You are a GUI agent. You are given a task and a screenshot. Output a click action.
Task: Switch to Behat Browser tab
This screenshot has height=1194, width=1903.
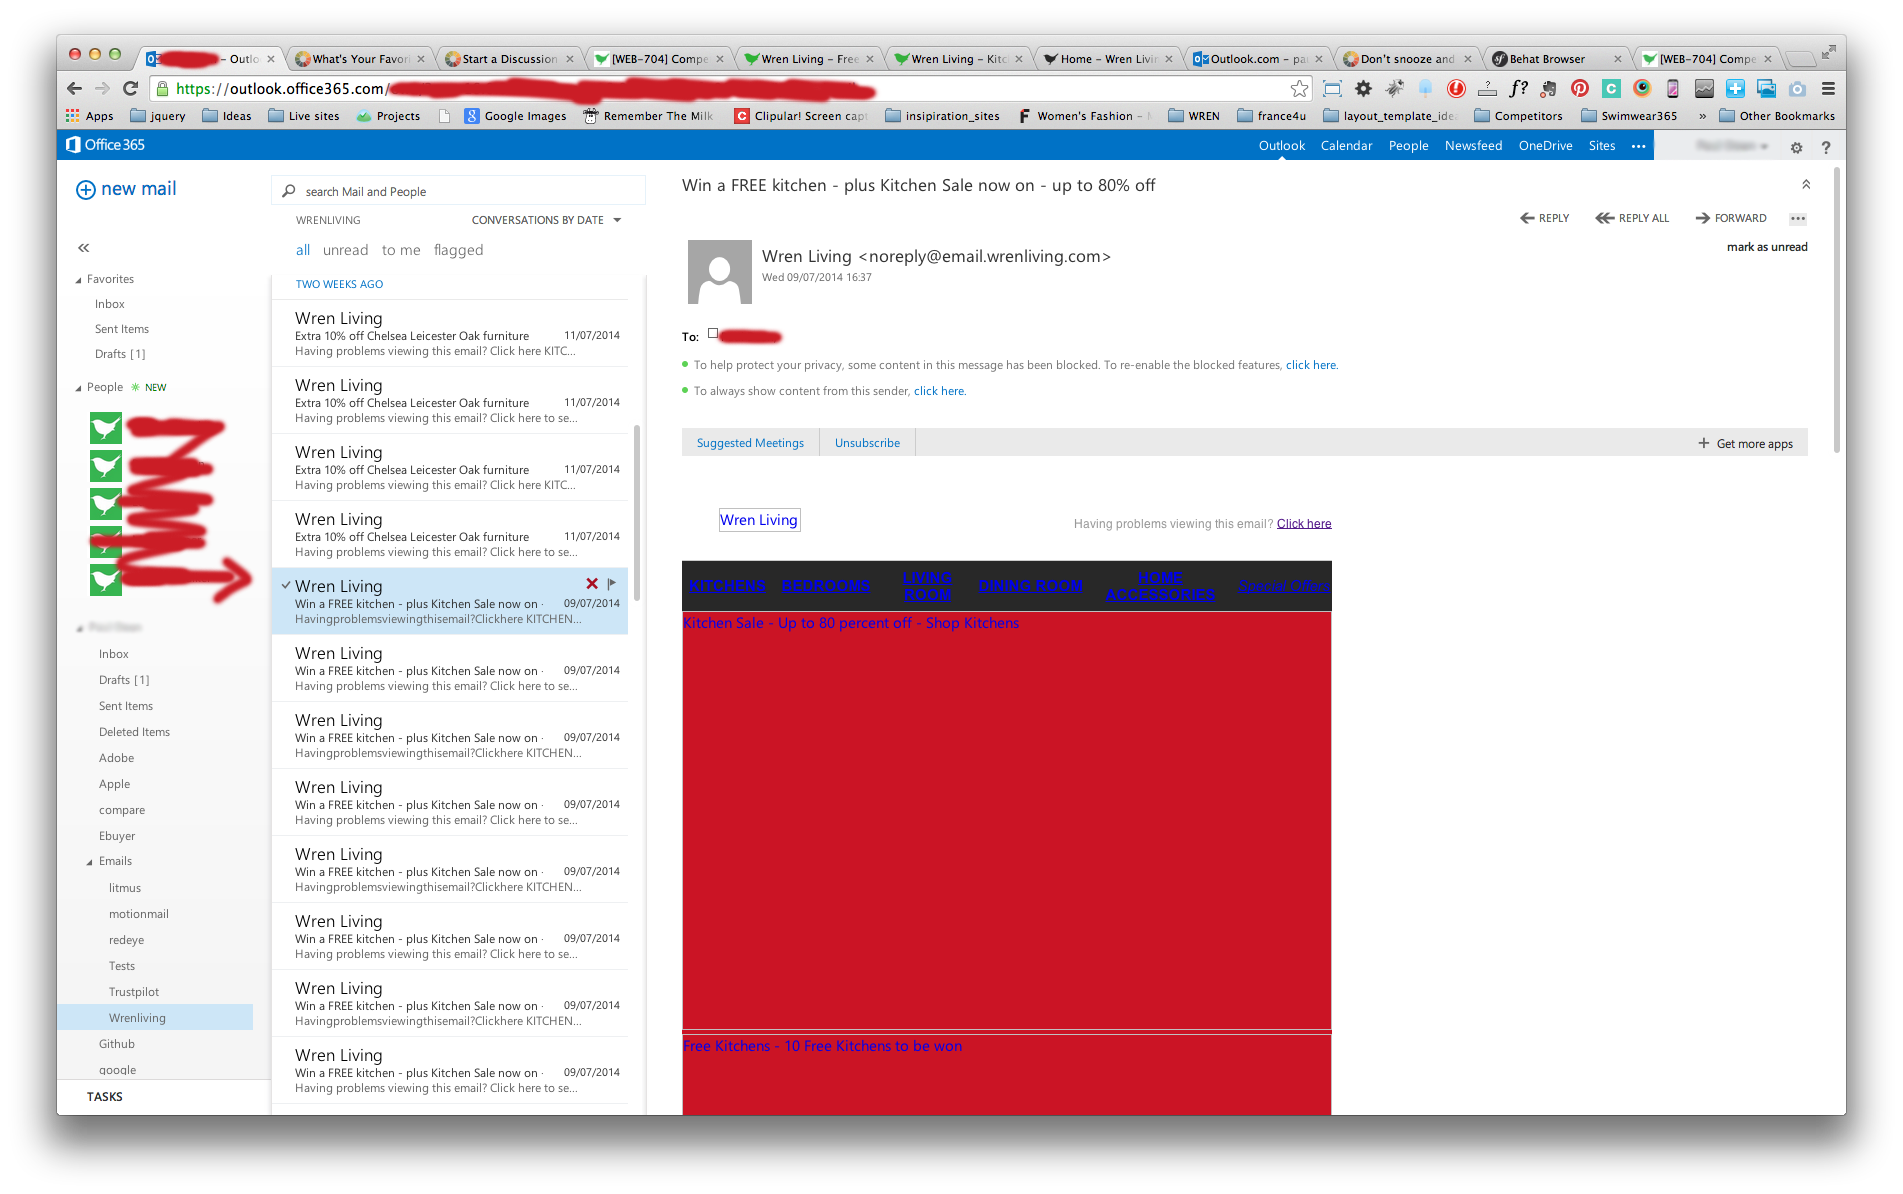(x=1555, y=59)
